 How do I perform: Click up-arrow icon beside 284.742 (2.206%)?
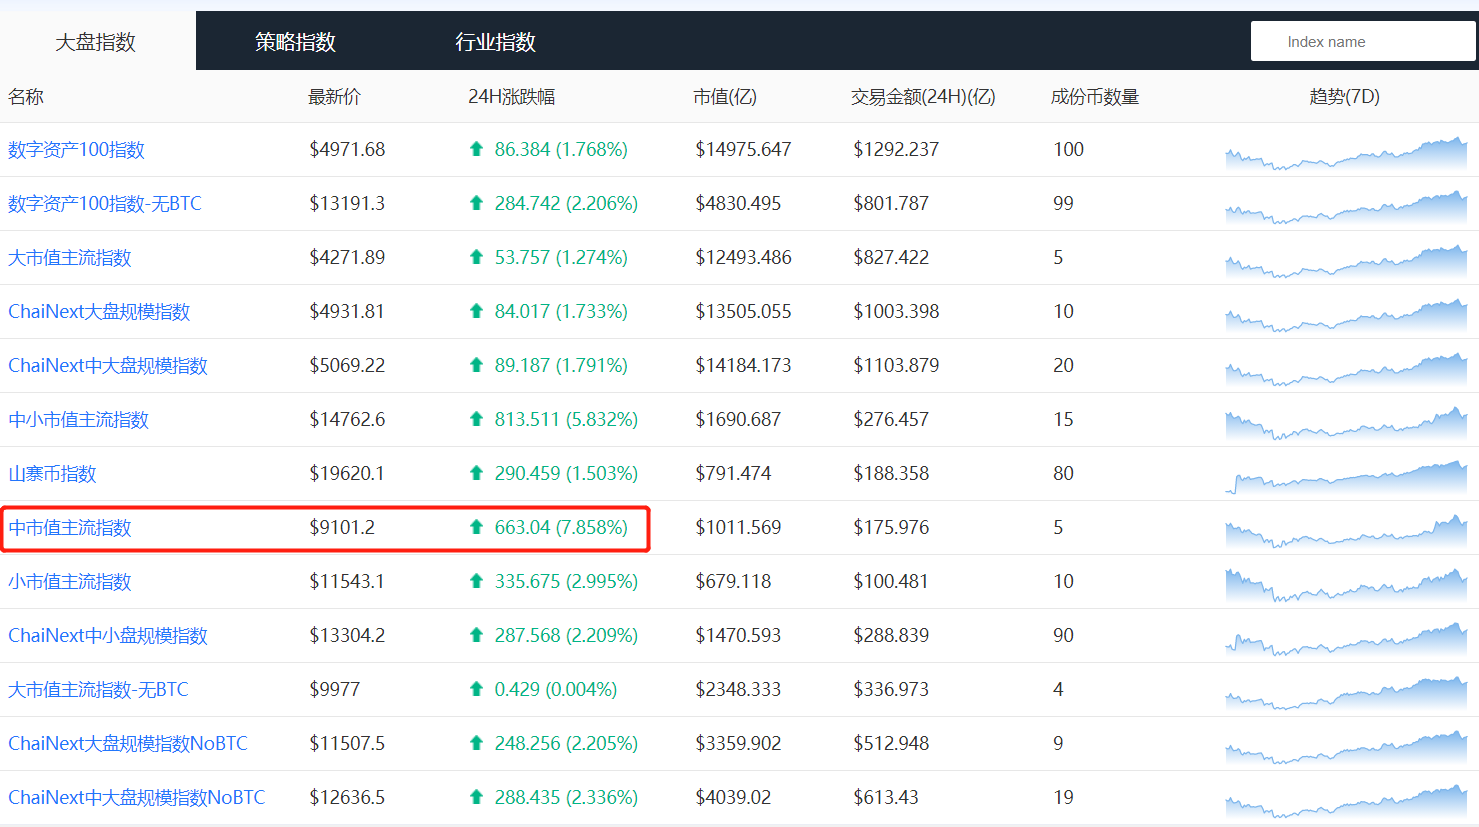[x=476, y=203]
